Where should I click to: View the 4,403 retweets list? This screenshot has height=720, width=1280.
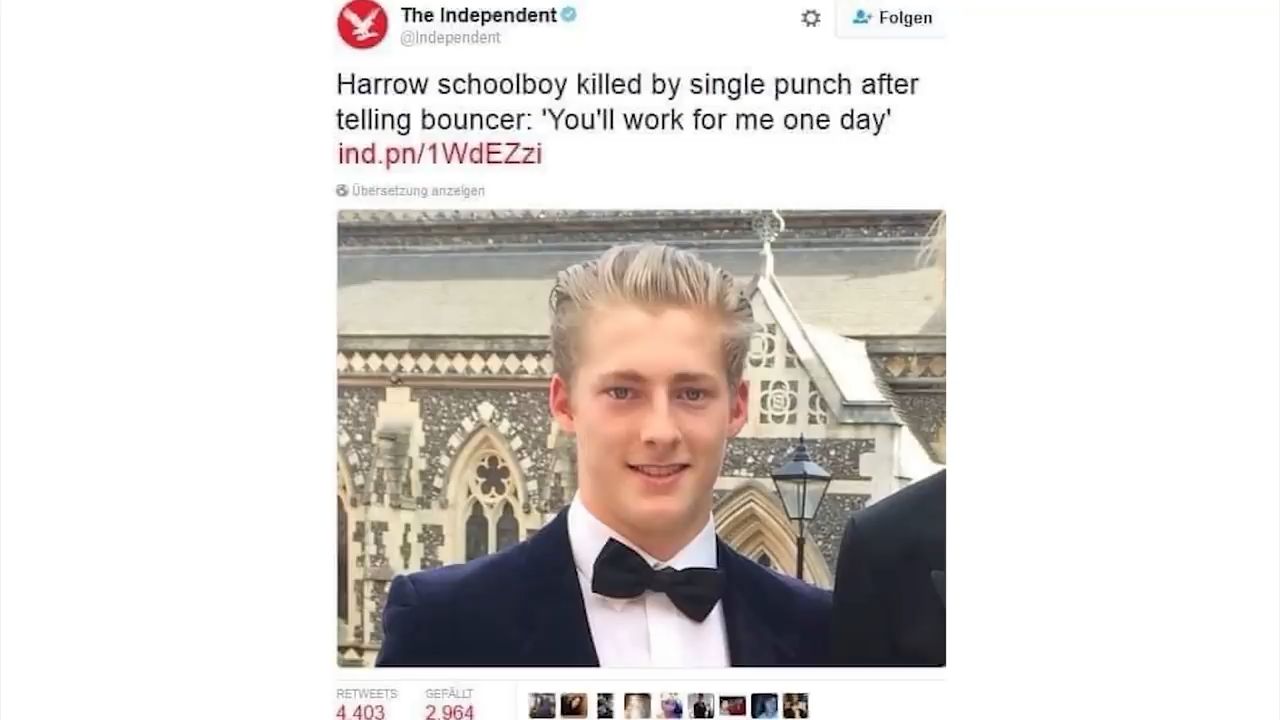(360, 704)
